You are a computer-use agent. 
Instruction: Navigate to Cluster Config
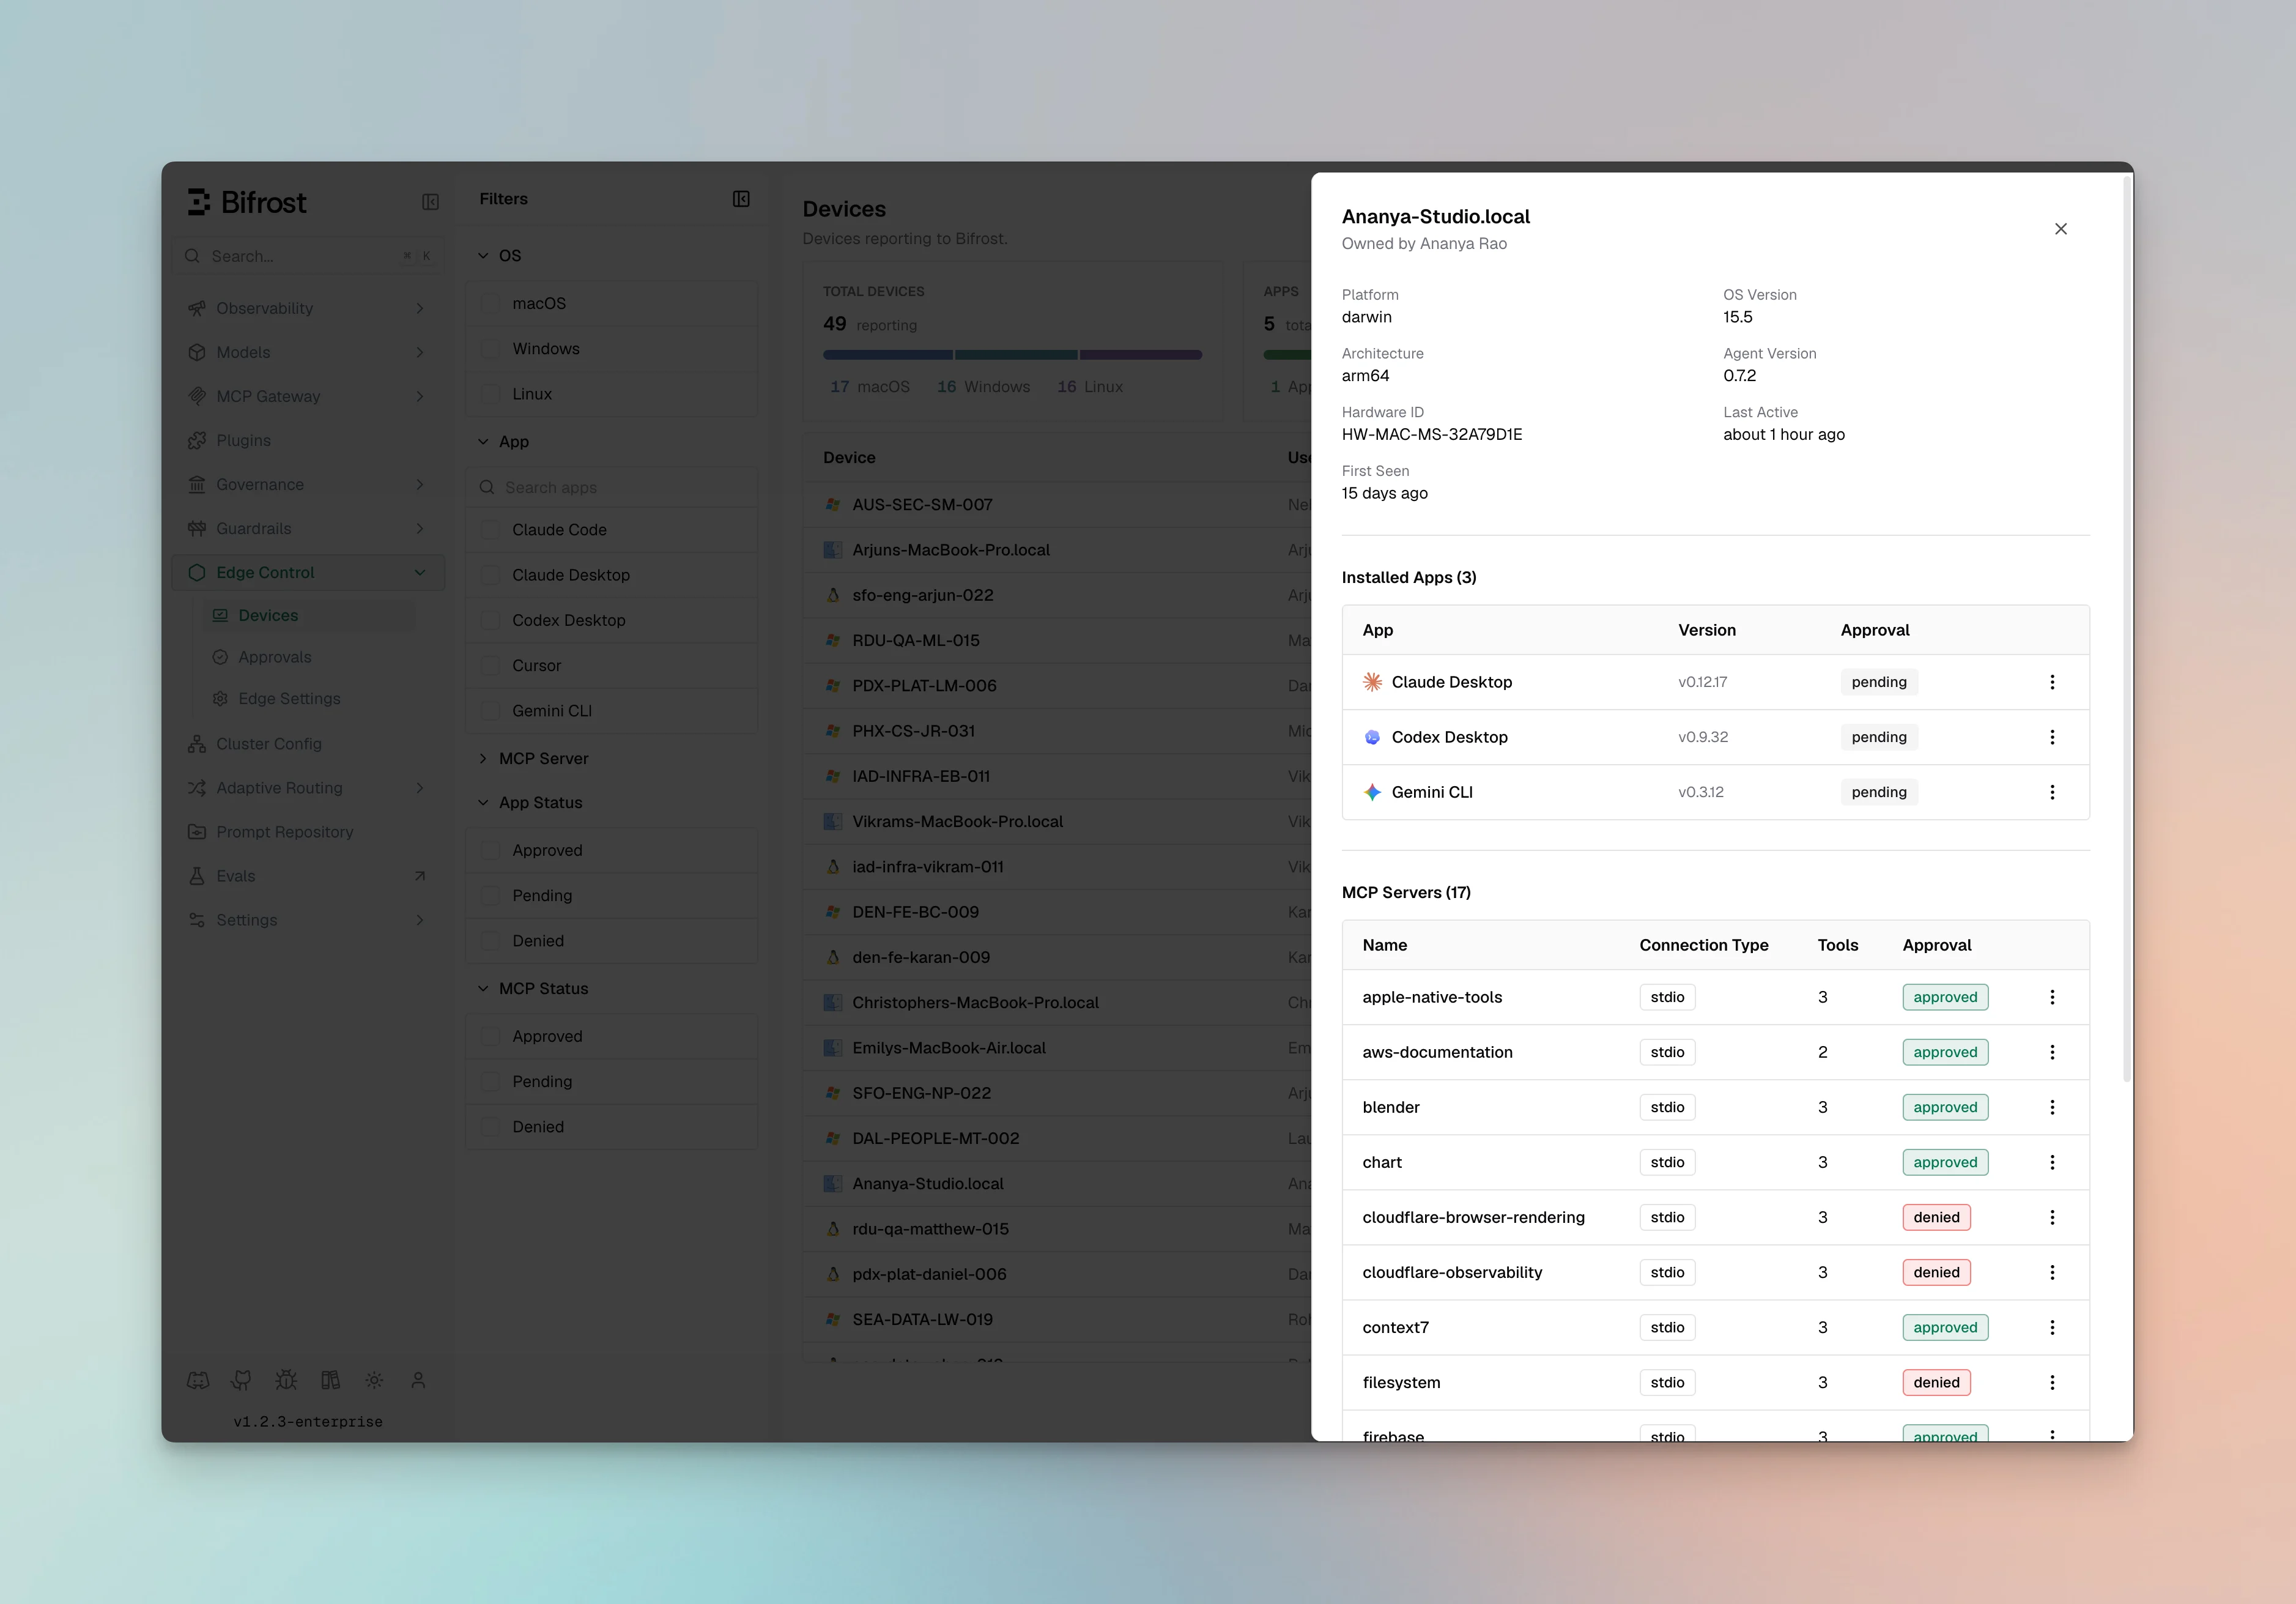[308, 744]
